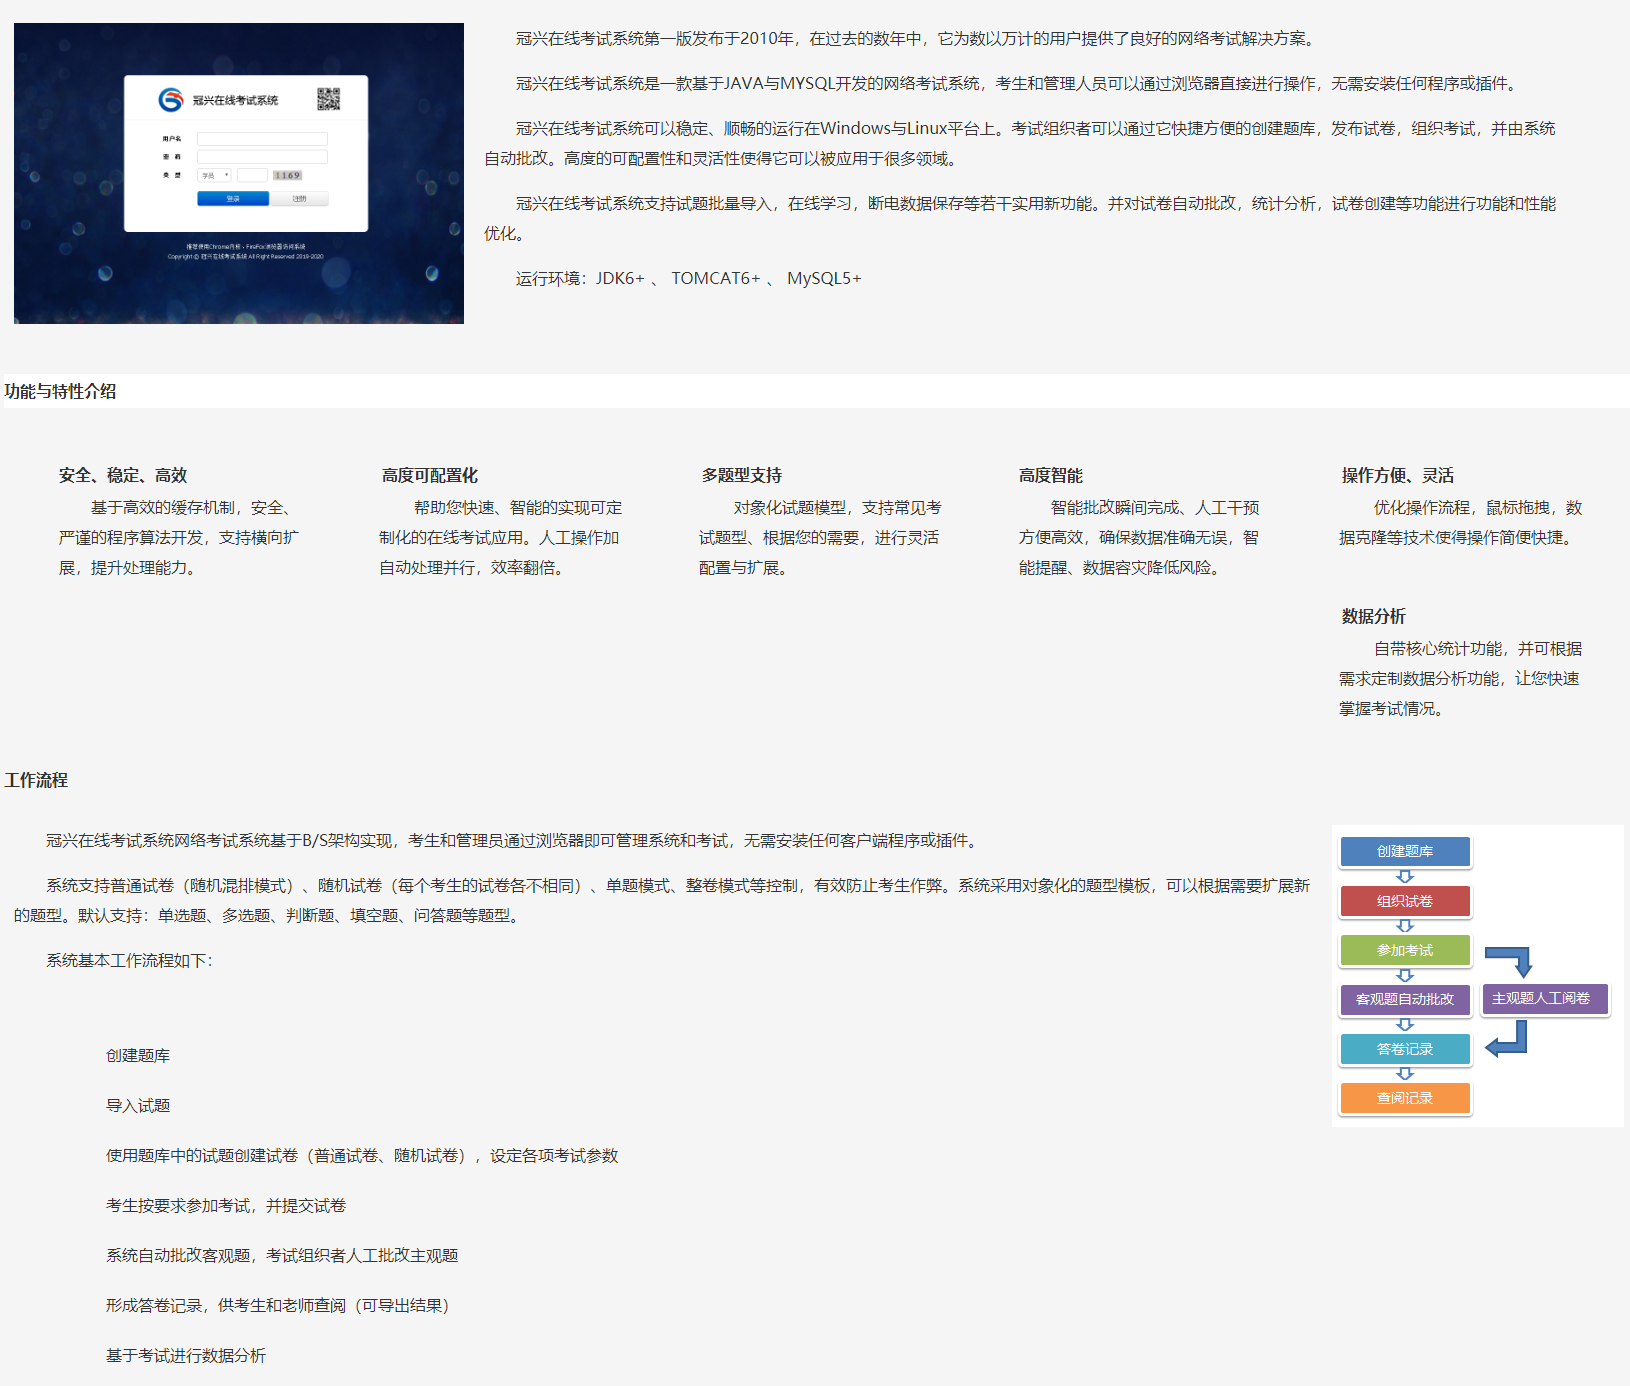The image size is (1630, 1386).
Task: Click the QR code in login screenshot
Action: pyautogui.click(x=328, y=99)
